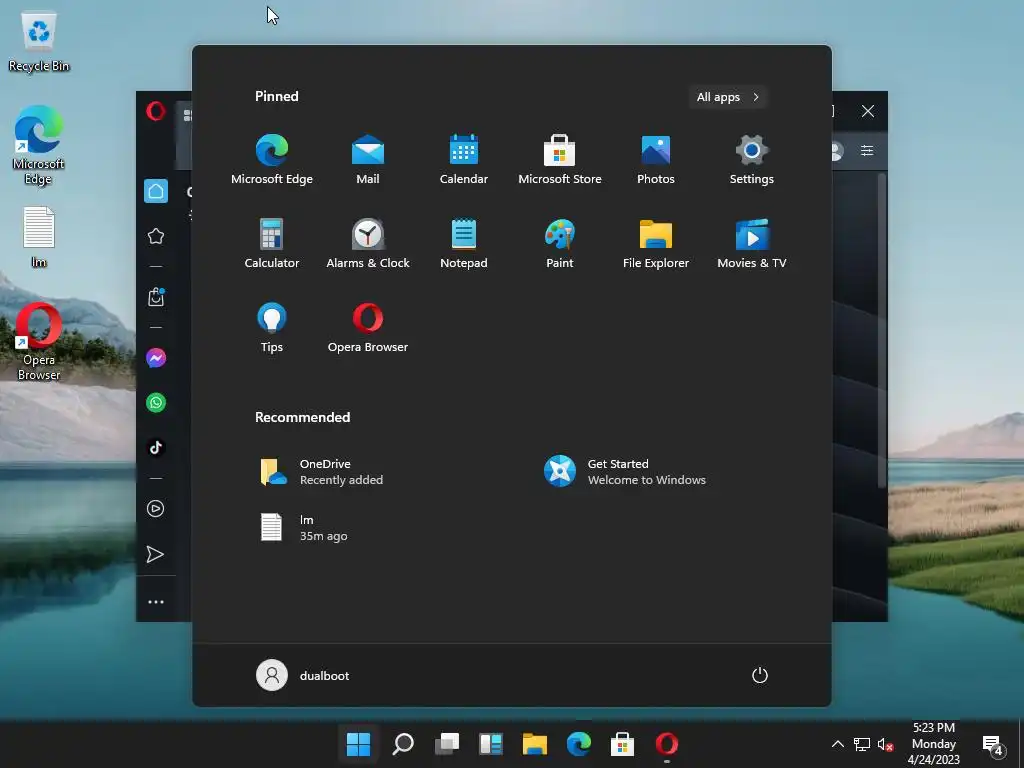
Task: Expand the All apps list
Action: point(727,97)
